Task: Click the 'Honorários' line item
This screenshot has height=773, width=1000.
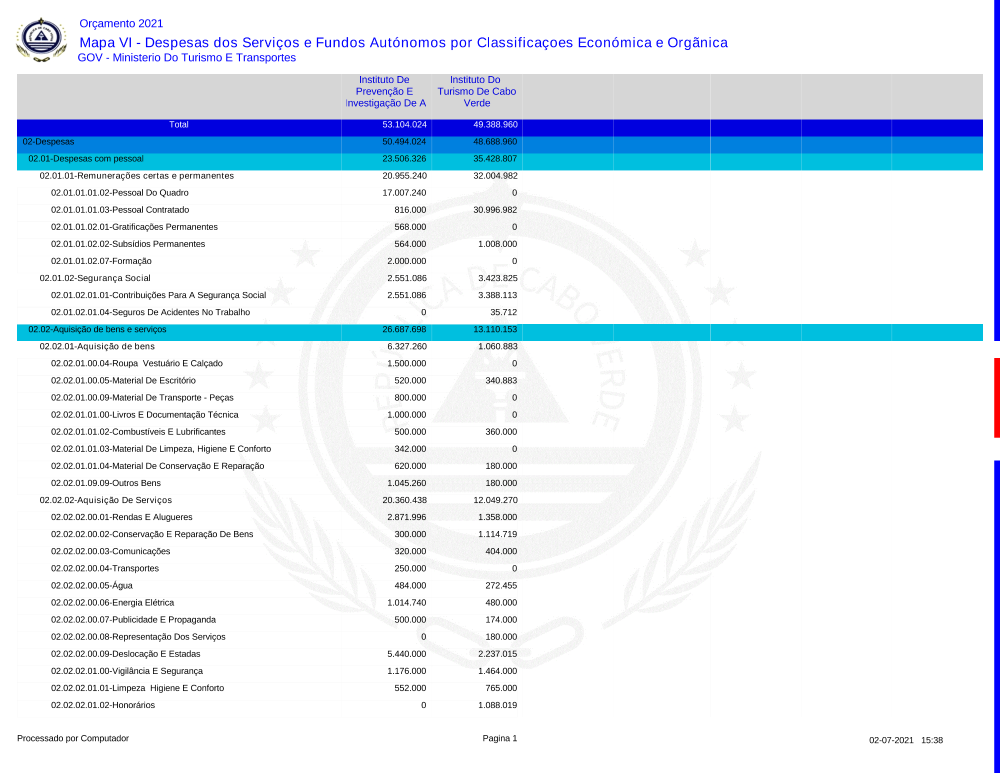Action: tap(103, 705)
